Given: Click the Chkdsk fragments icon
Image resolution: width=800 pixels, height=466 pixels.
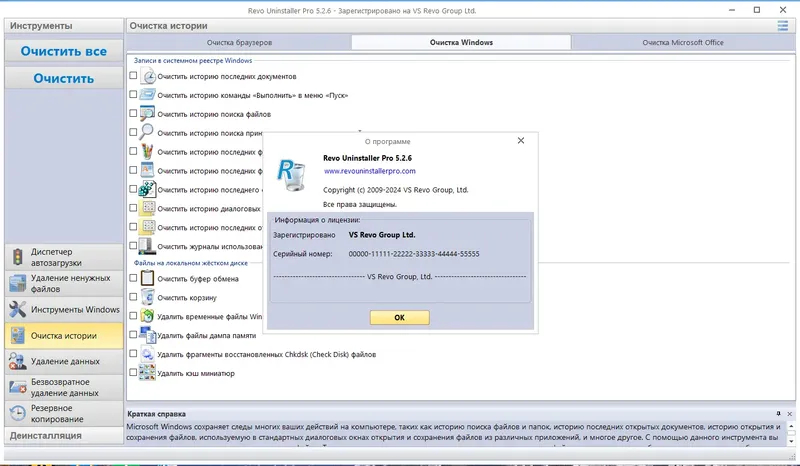Looking at the screenshot, I should click(x=147, y=354).
